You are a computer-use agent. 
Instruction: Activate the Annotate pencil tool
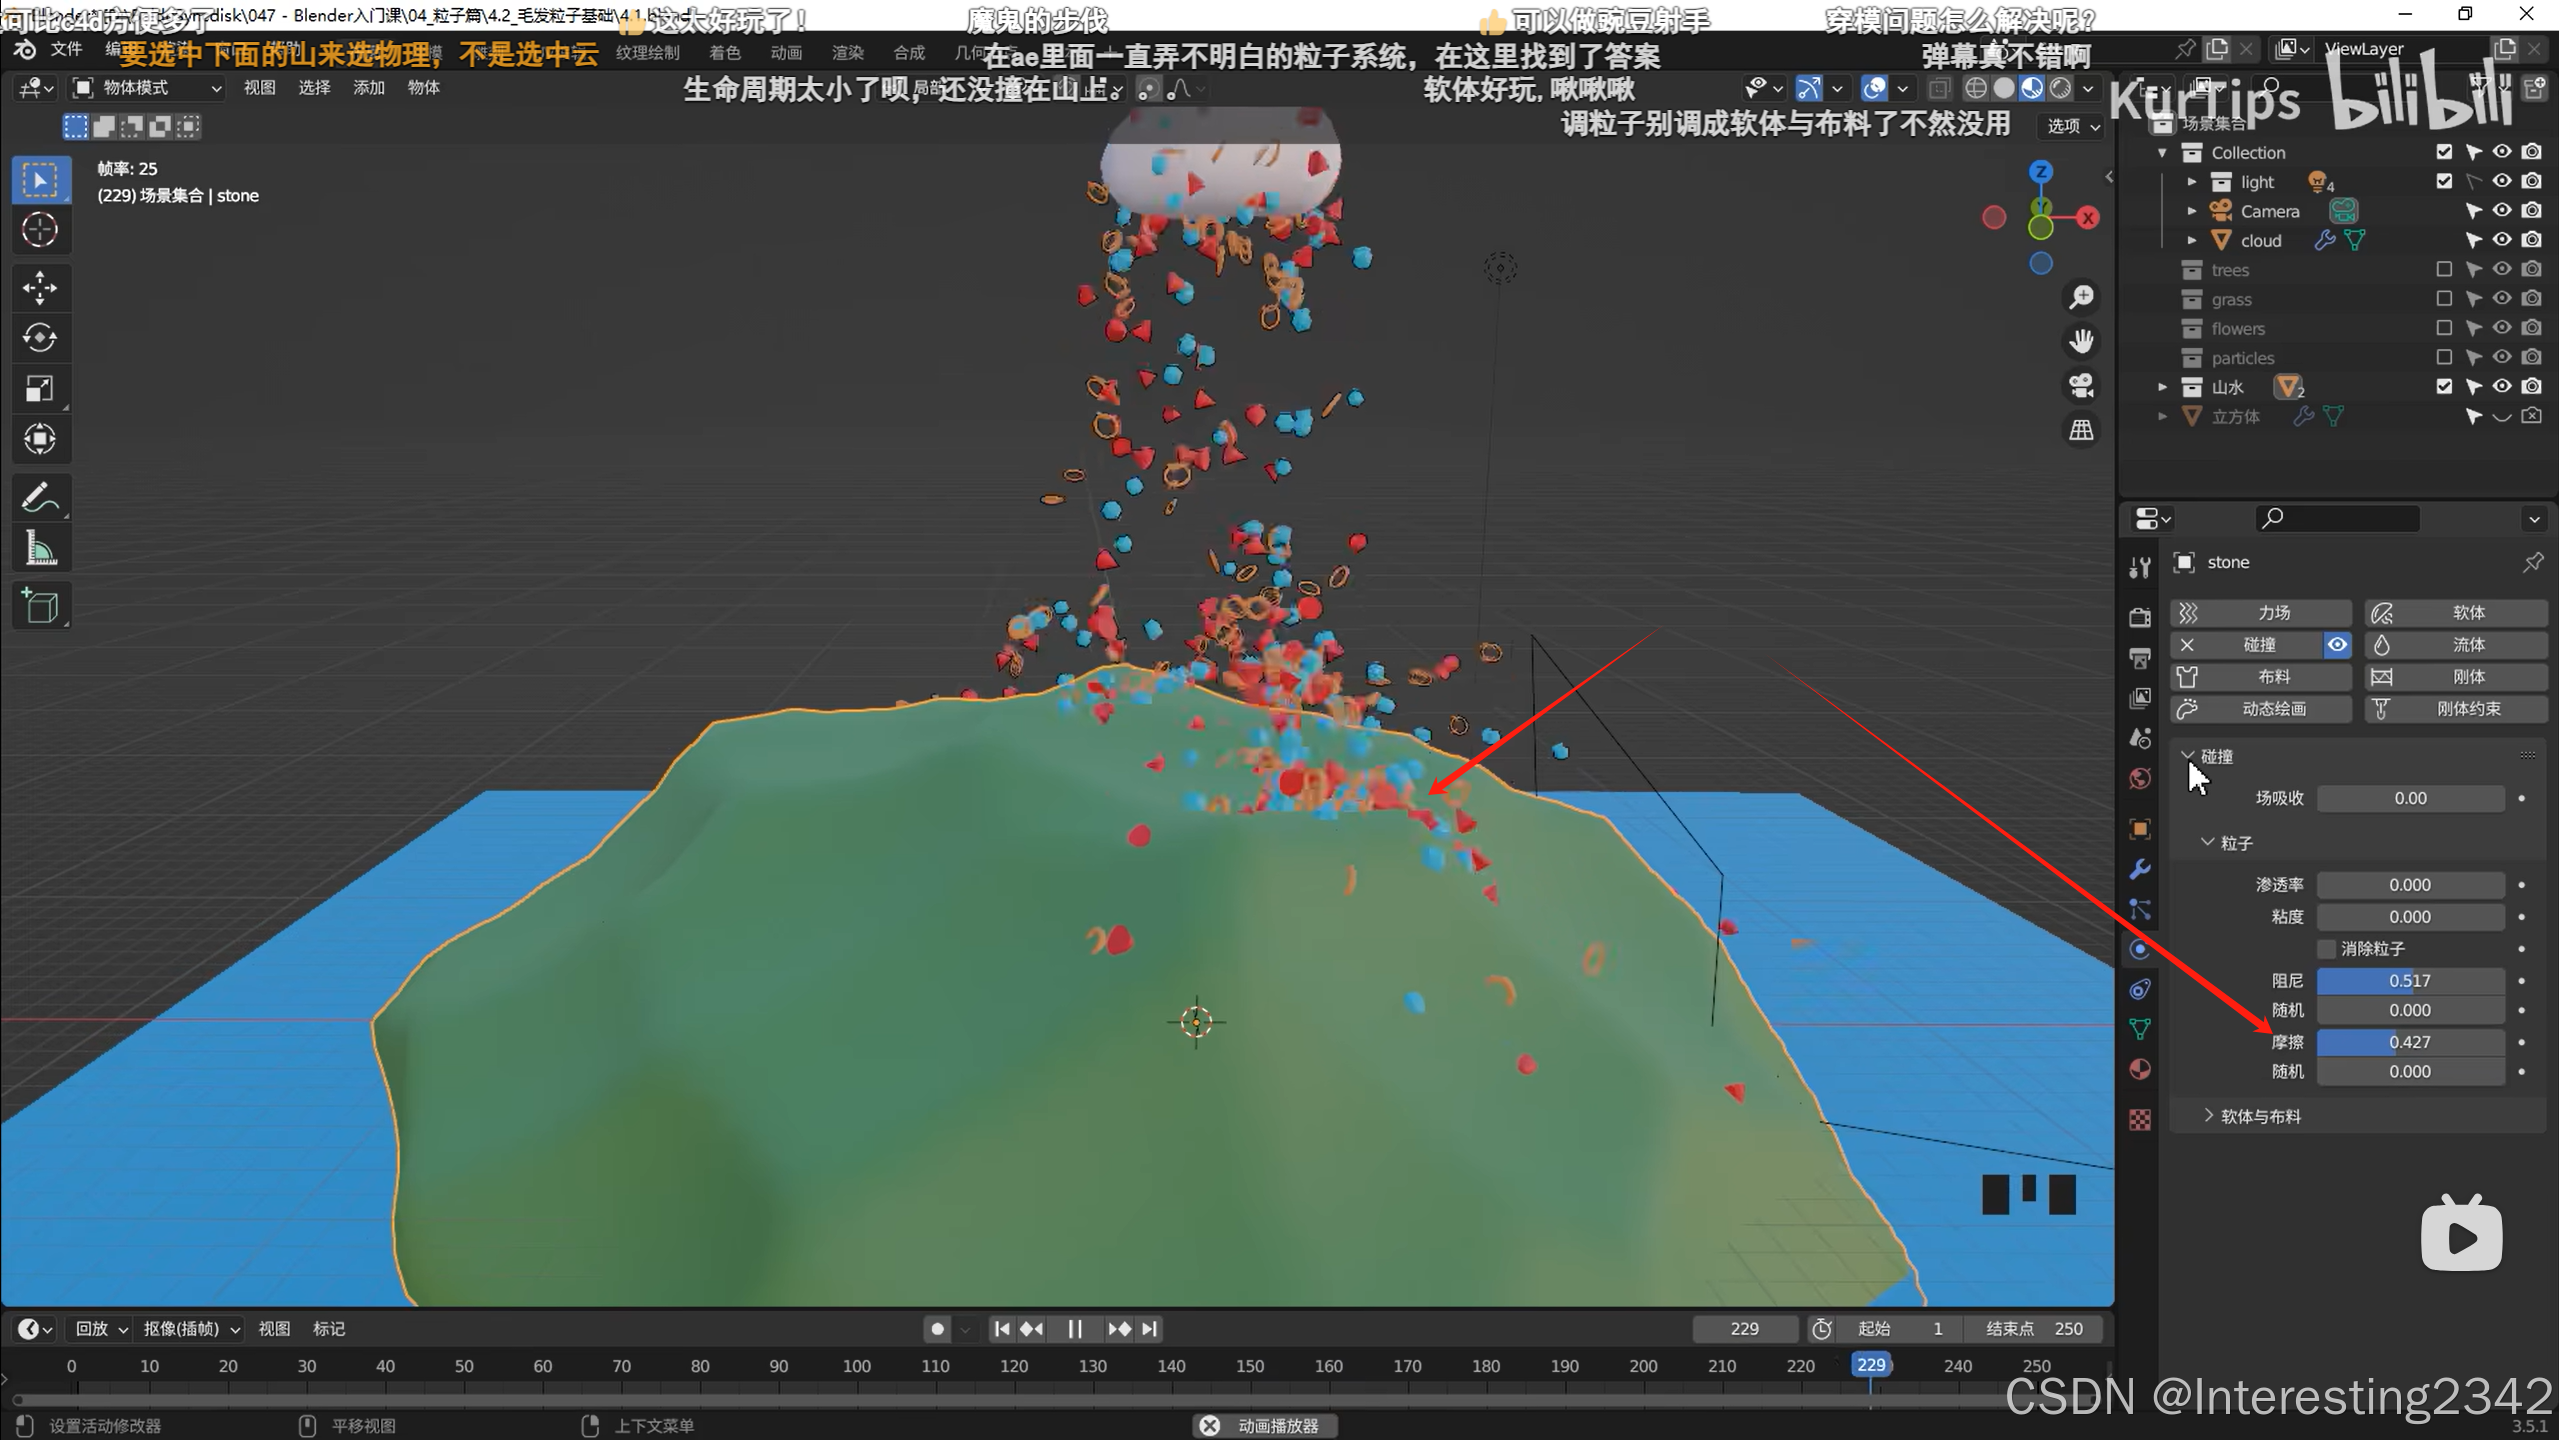(x=40, y=498)
